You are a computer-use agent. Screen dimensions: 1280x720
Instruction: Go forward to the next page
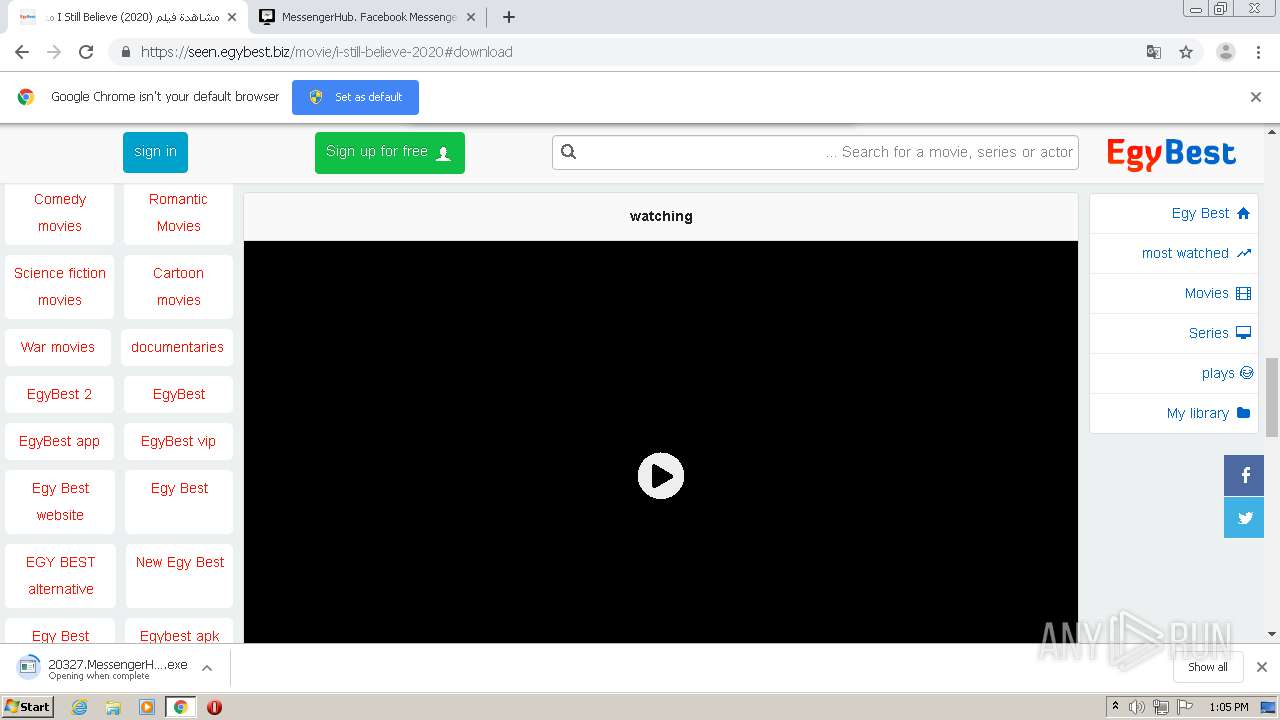[x=54, y=52]
